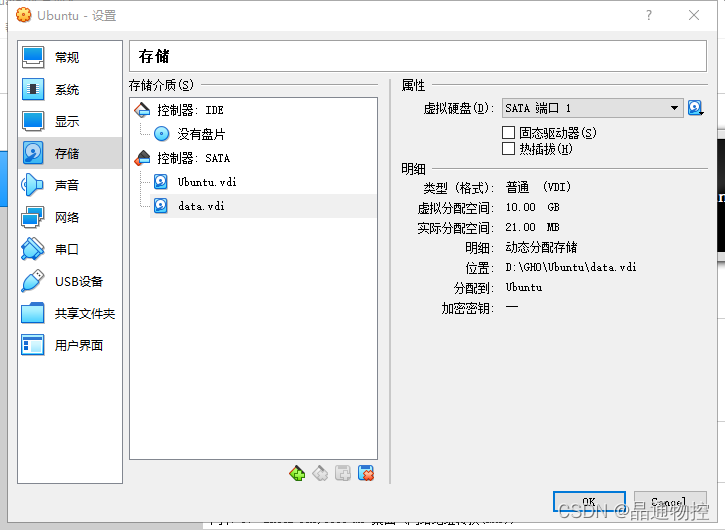Screen dimensions: 725x530
Task: Click the 存储介质(S) label
Action: pos(161,85)
